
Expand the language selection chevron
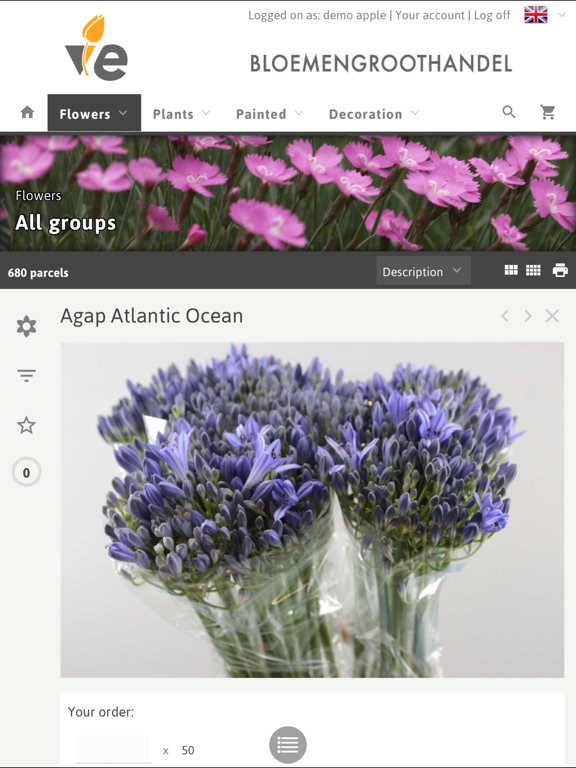click(x=562, y=15)
